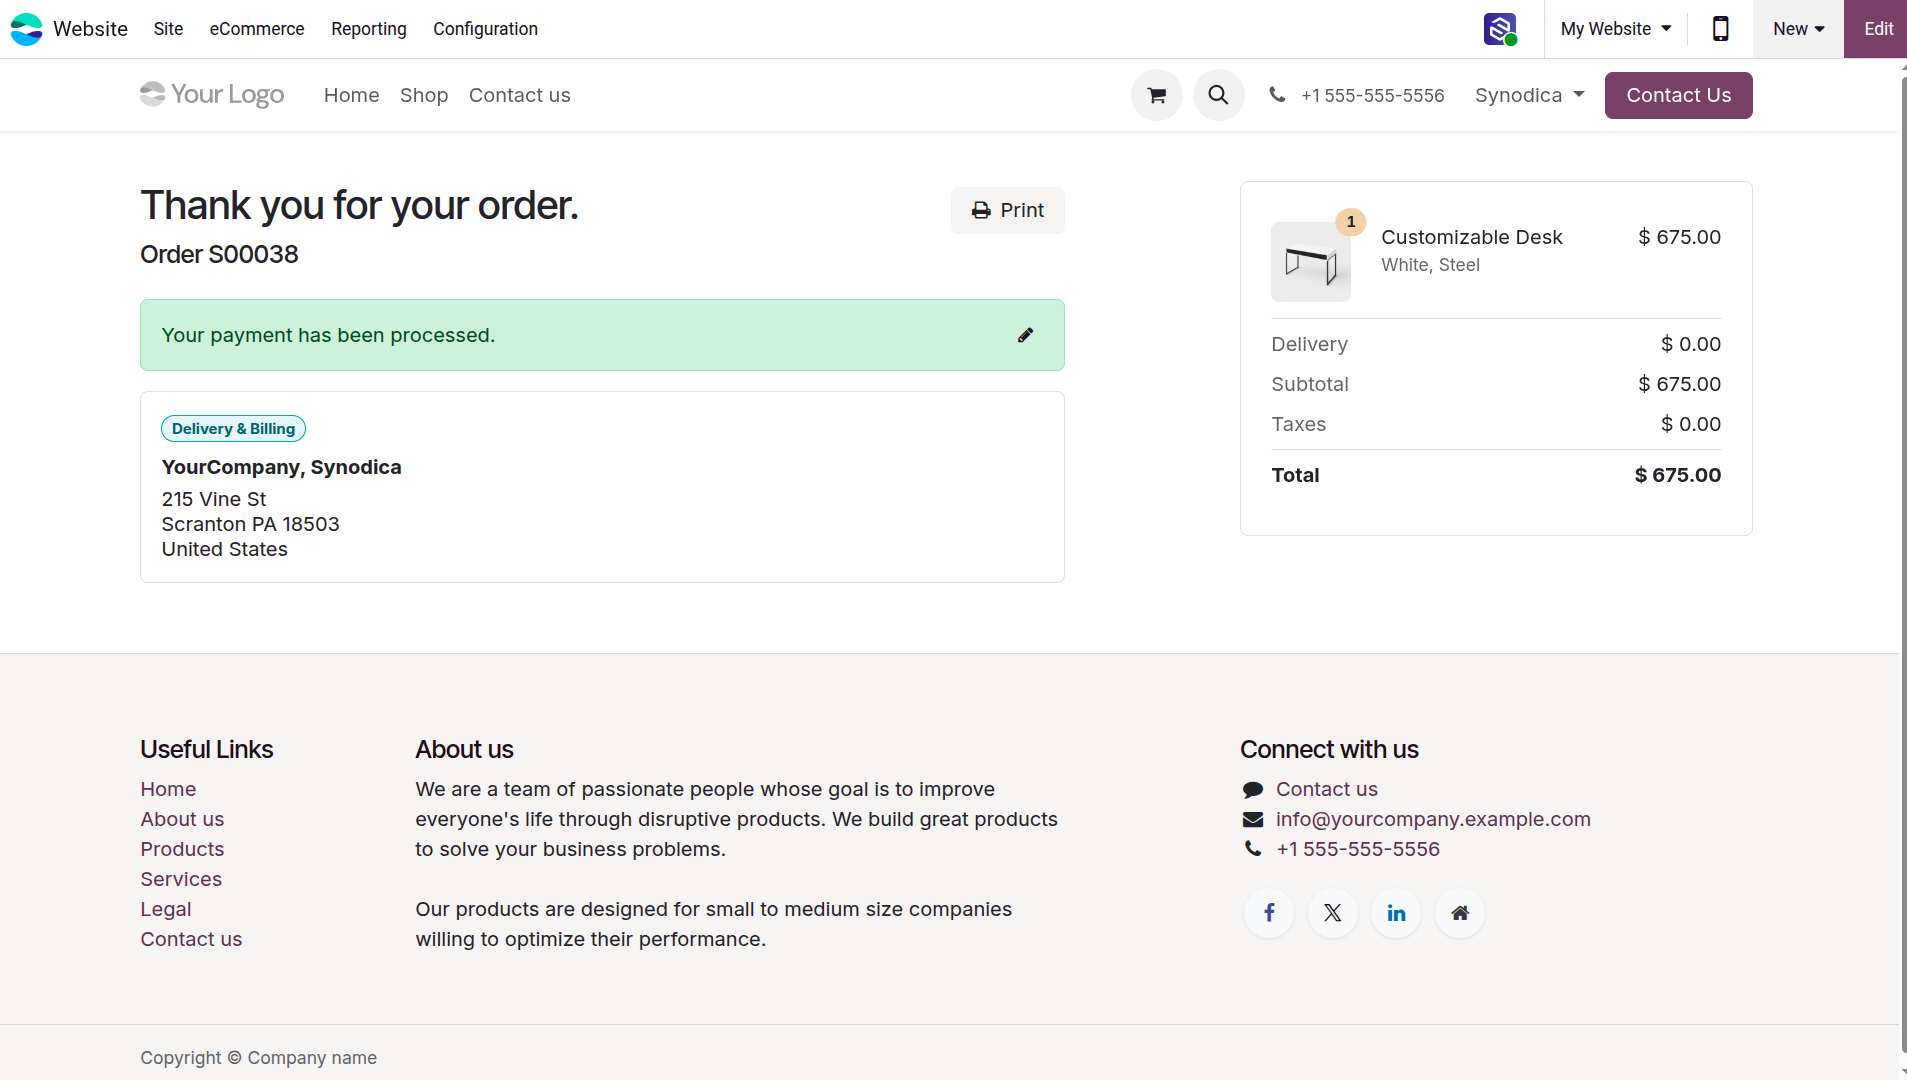Open the footer Services link
The width and height of the screenshot is (1907, 1080).
[181, 879]
